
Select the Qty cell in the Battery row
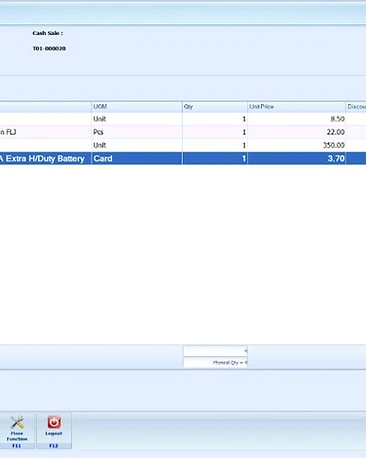coord(215,158)
